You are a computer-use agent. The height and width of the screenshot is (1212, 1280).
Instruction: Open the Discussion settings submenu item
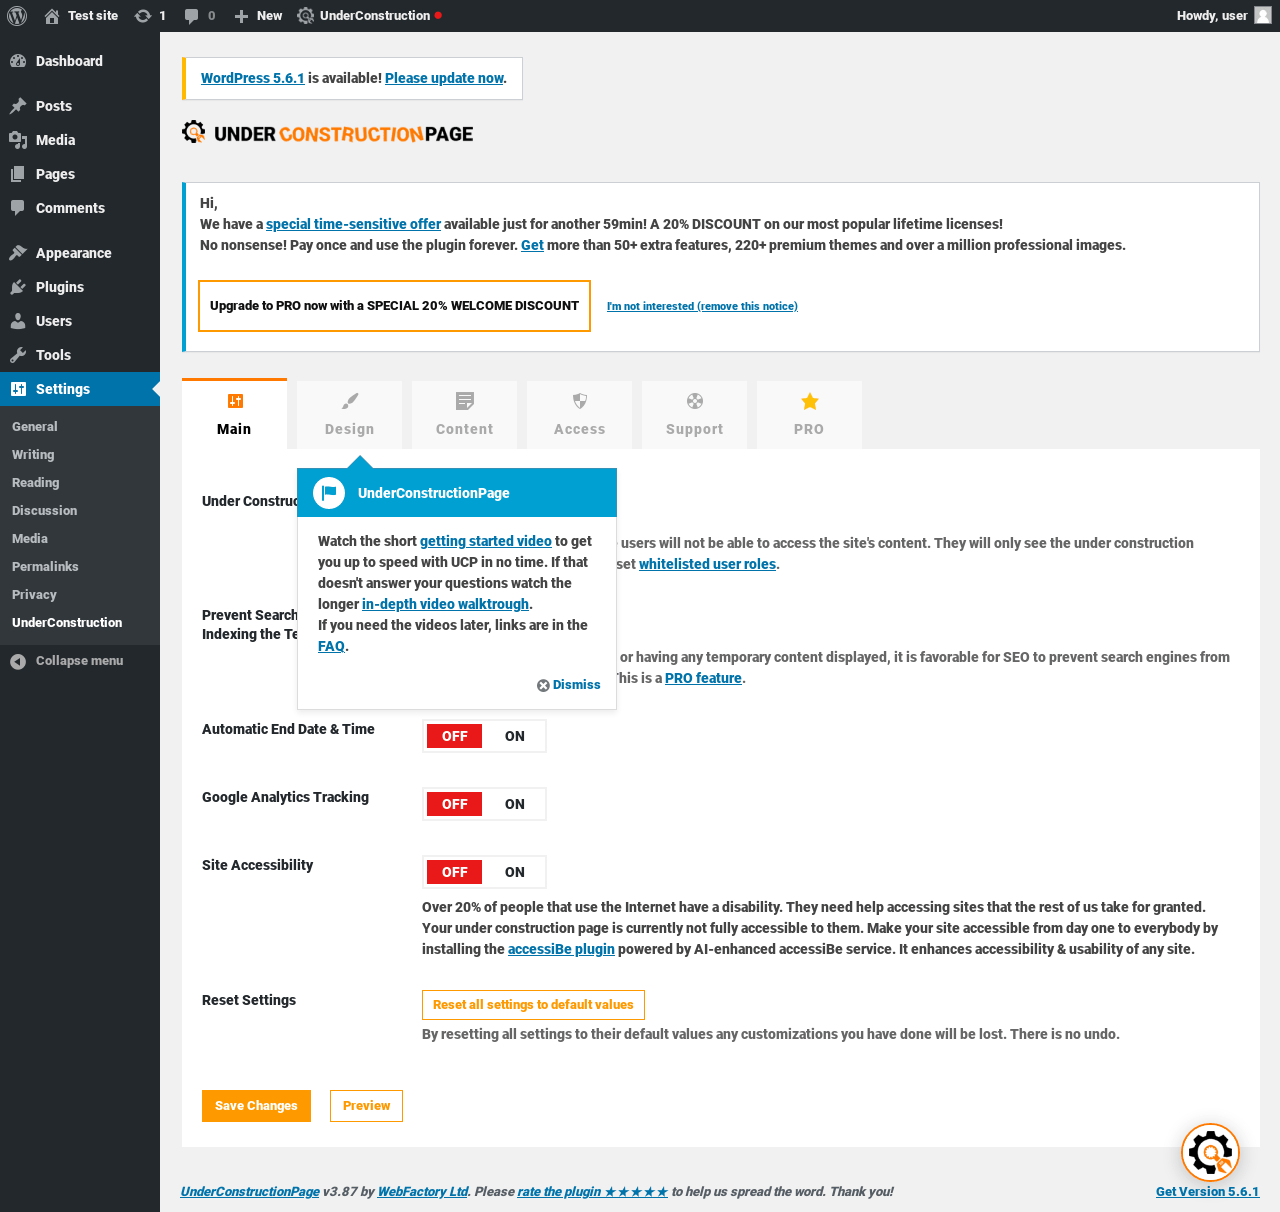pos(45,511)
